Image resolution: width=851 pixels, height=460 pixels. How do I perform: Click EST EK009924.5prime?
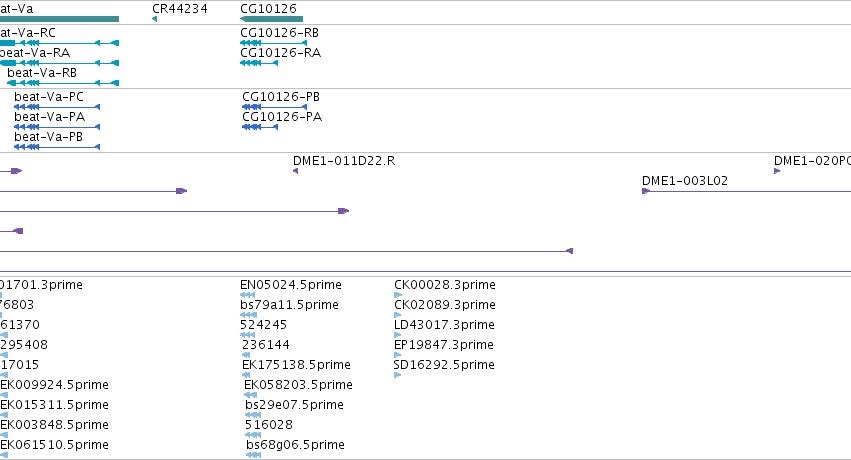[x=54, y=385]
